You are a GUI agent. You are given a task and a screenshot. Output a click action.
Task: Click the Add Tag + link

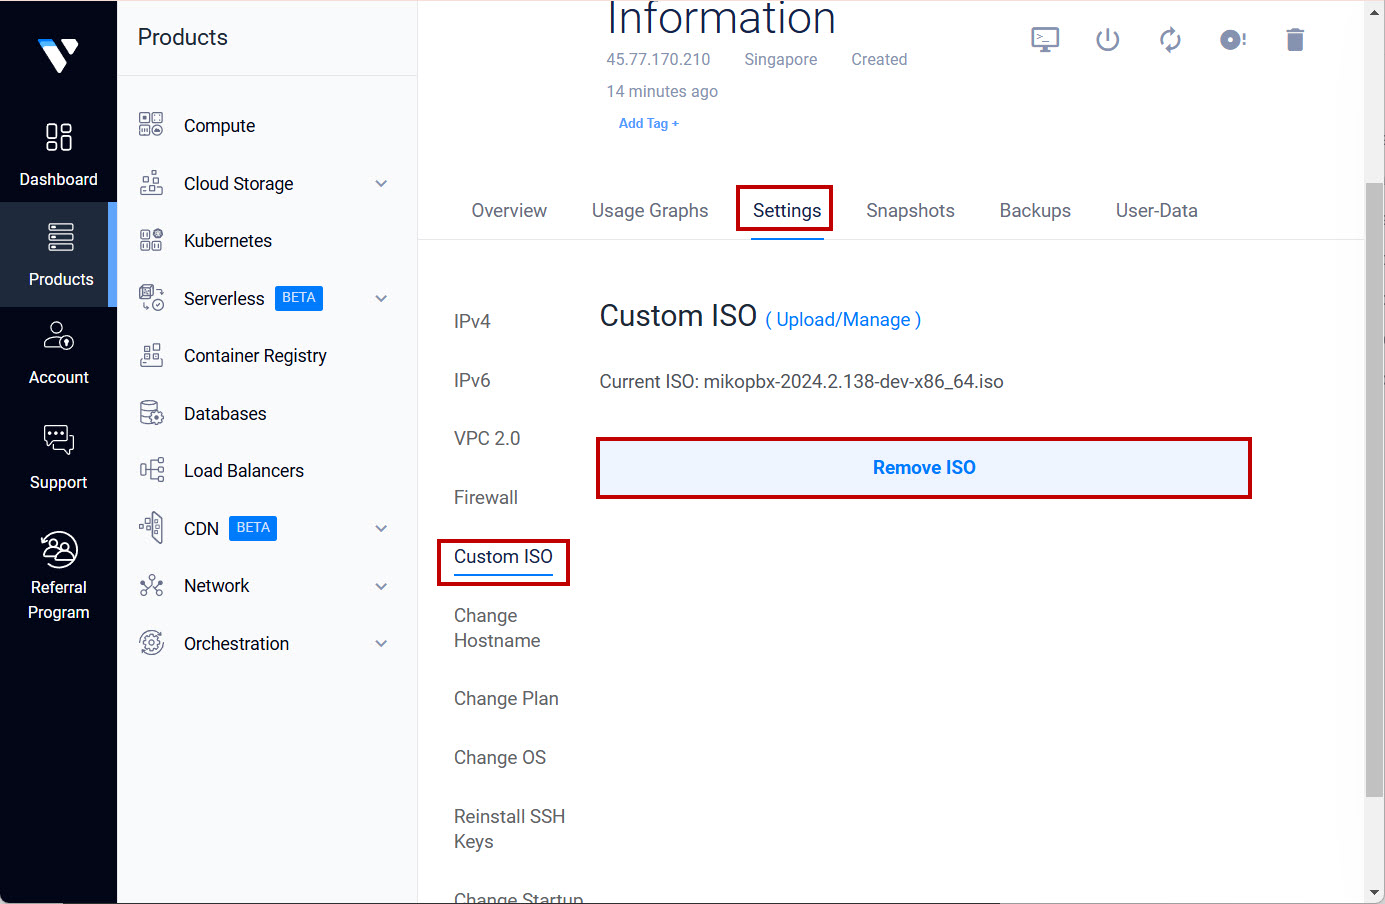pyautogui.click(x=648, y=124)
